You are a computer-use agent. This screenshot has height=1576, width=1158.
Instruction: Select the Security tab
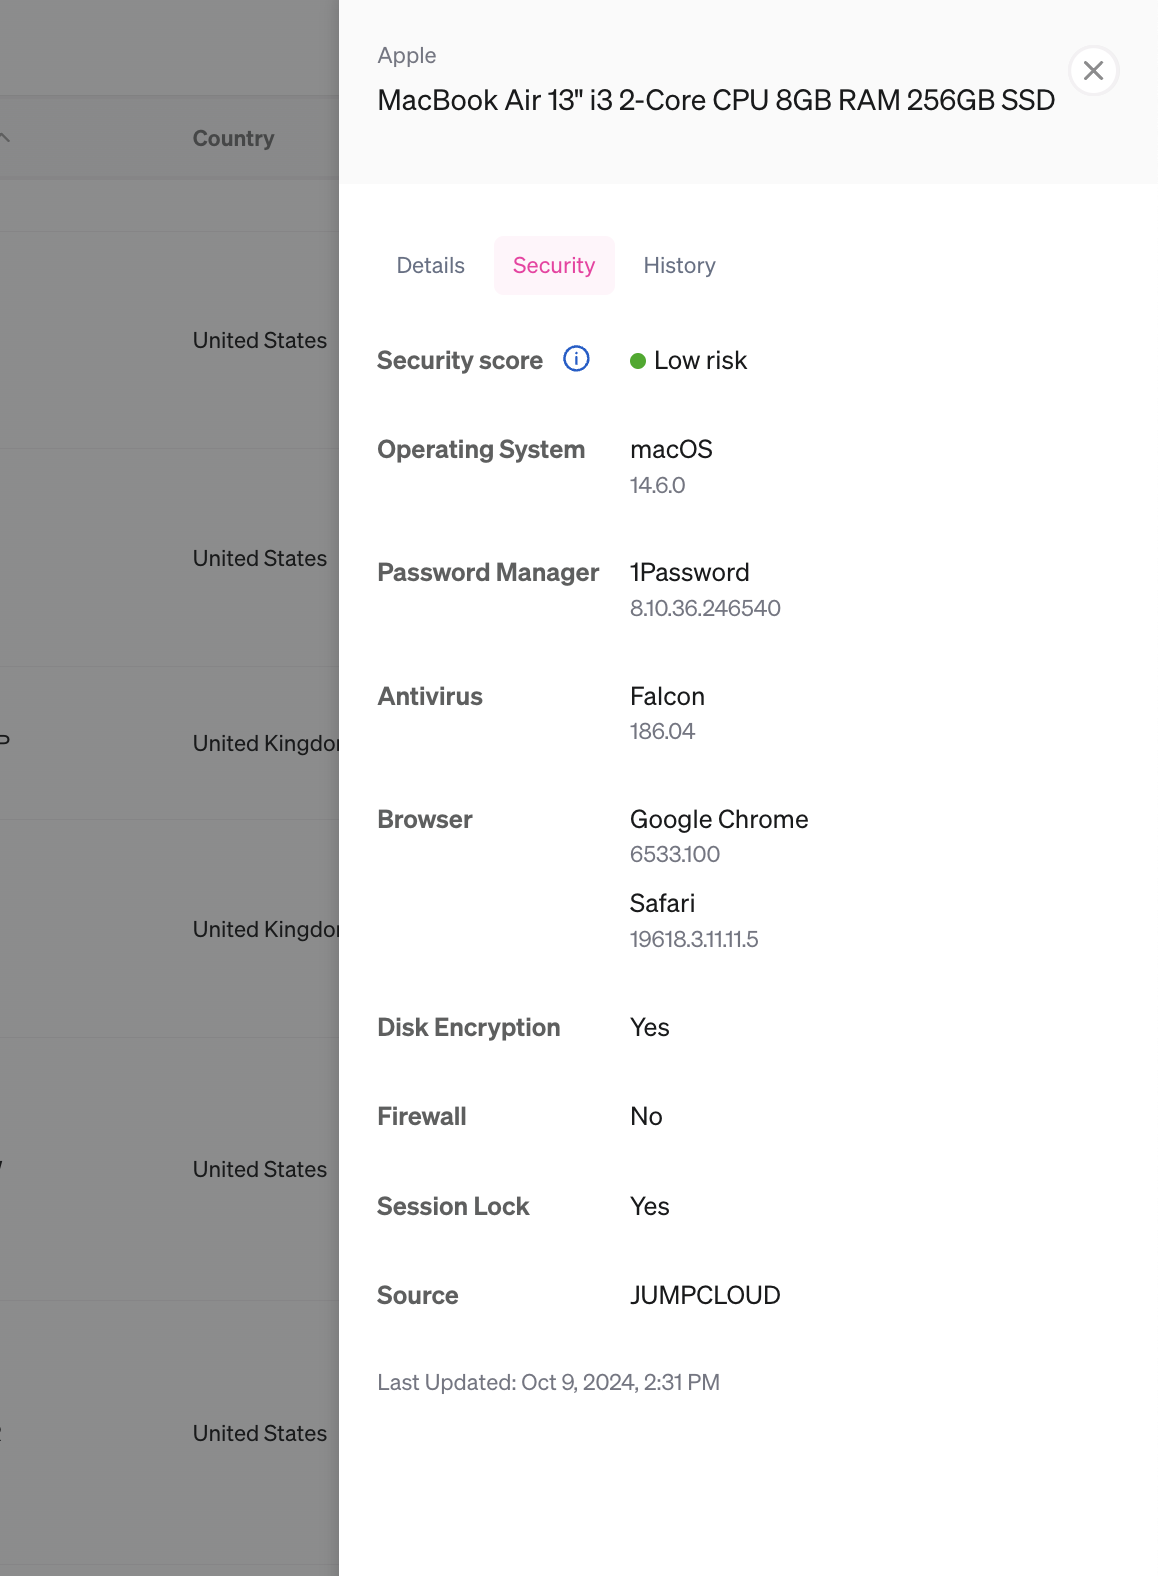pyautogui.click(x=554, y=265)
